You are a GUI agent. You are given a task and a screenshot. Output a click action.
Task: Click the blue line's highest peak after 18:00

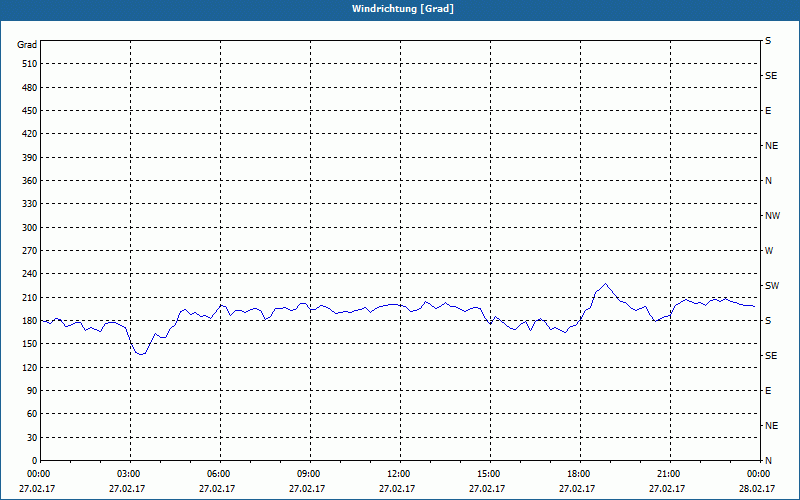click(606, 284)
